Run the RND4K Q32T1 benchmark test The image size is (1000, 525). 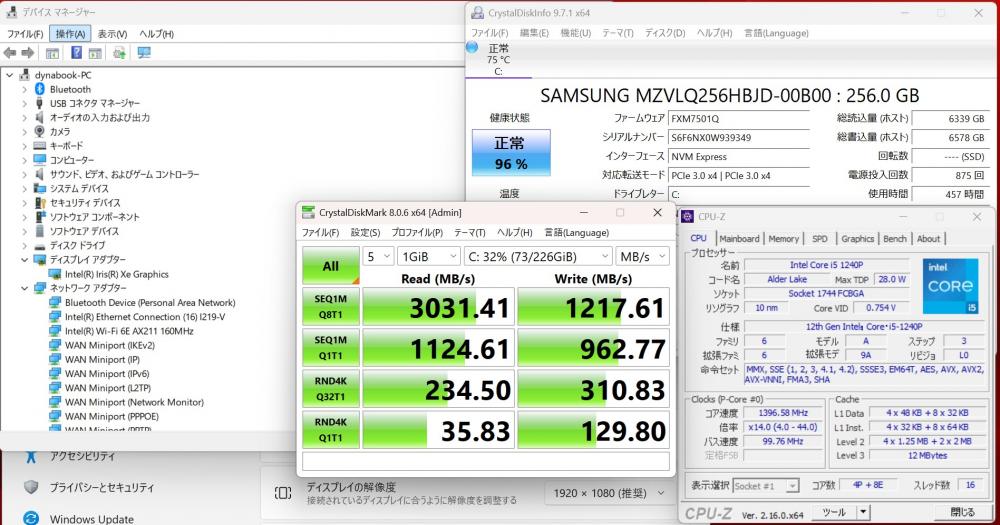pyautogui.click(x=331, y=388)
